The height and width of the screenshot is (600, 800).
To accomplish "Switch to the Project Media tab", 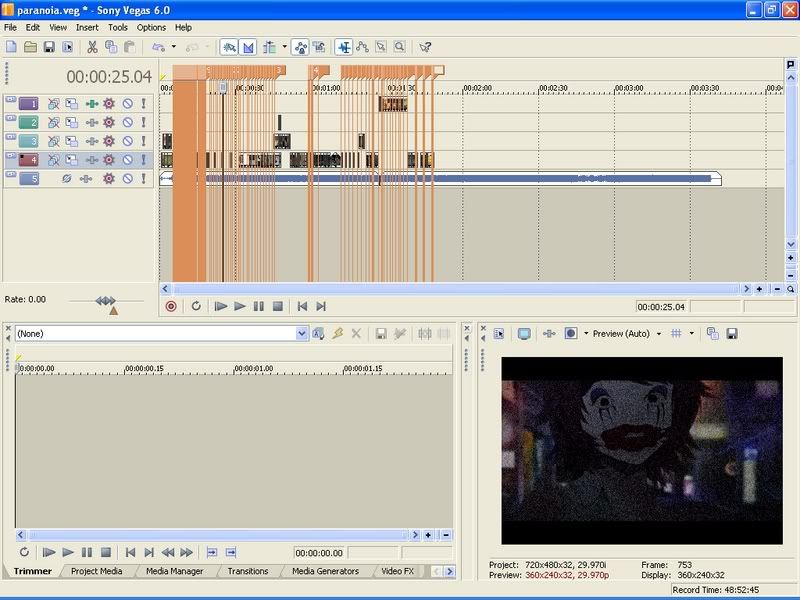I will click(97, 571).
